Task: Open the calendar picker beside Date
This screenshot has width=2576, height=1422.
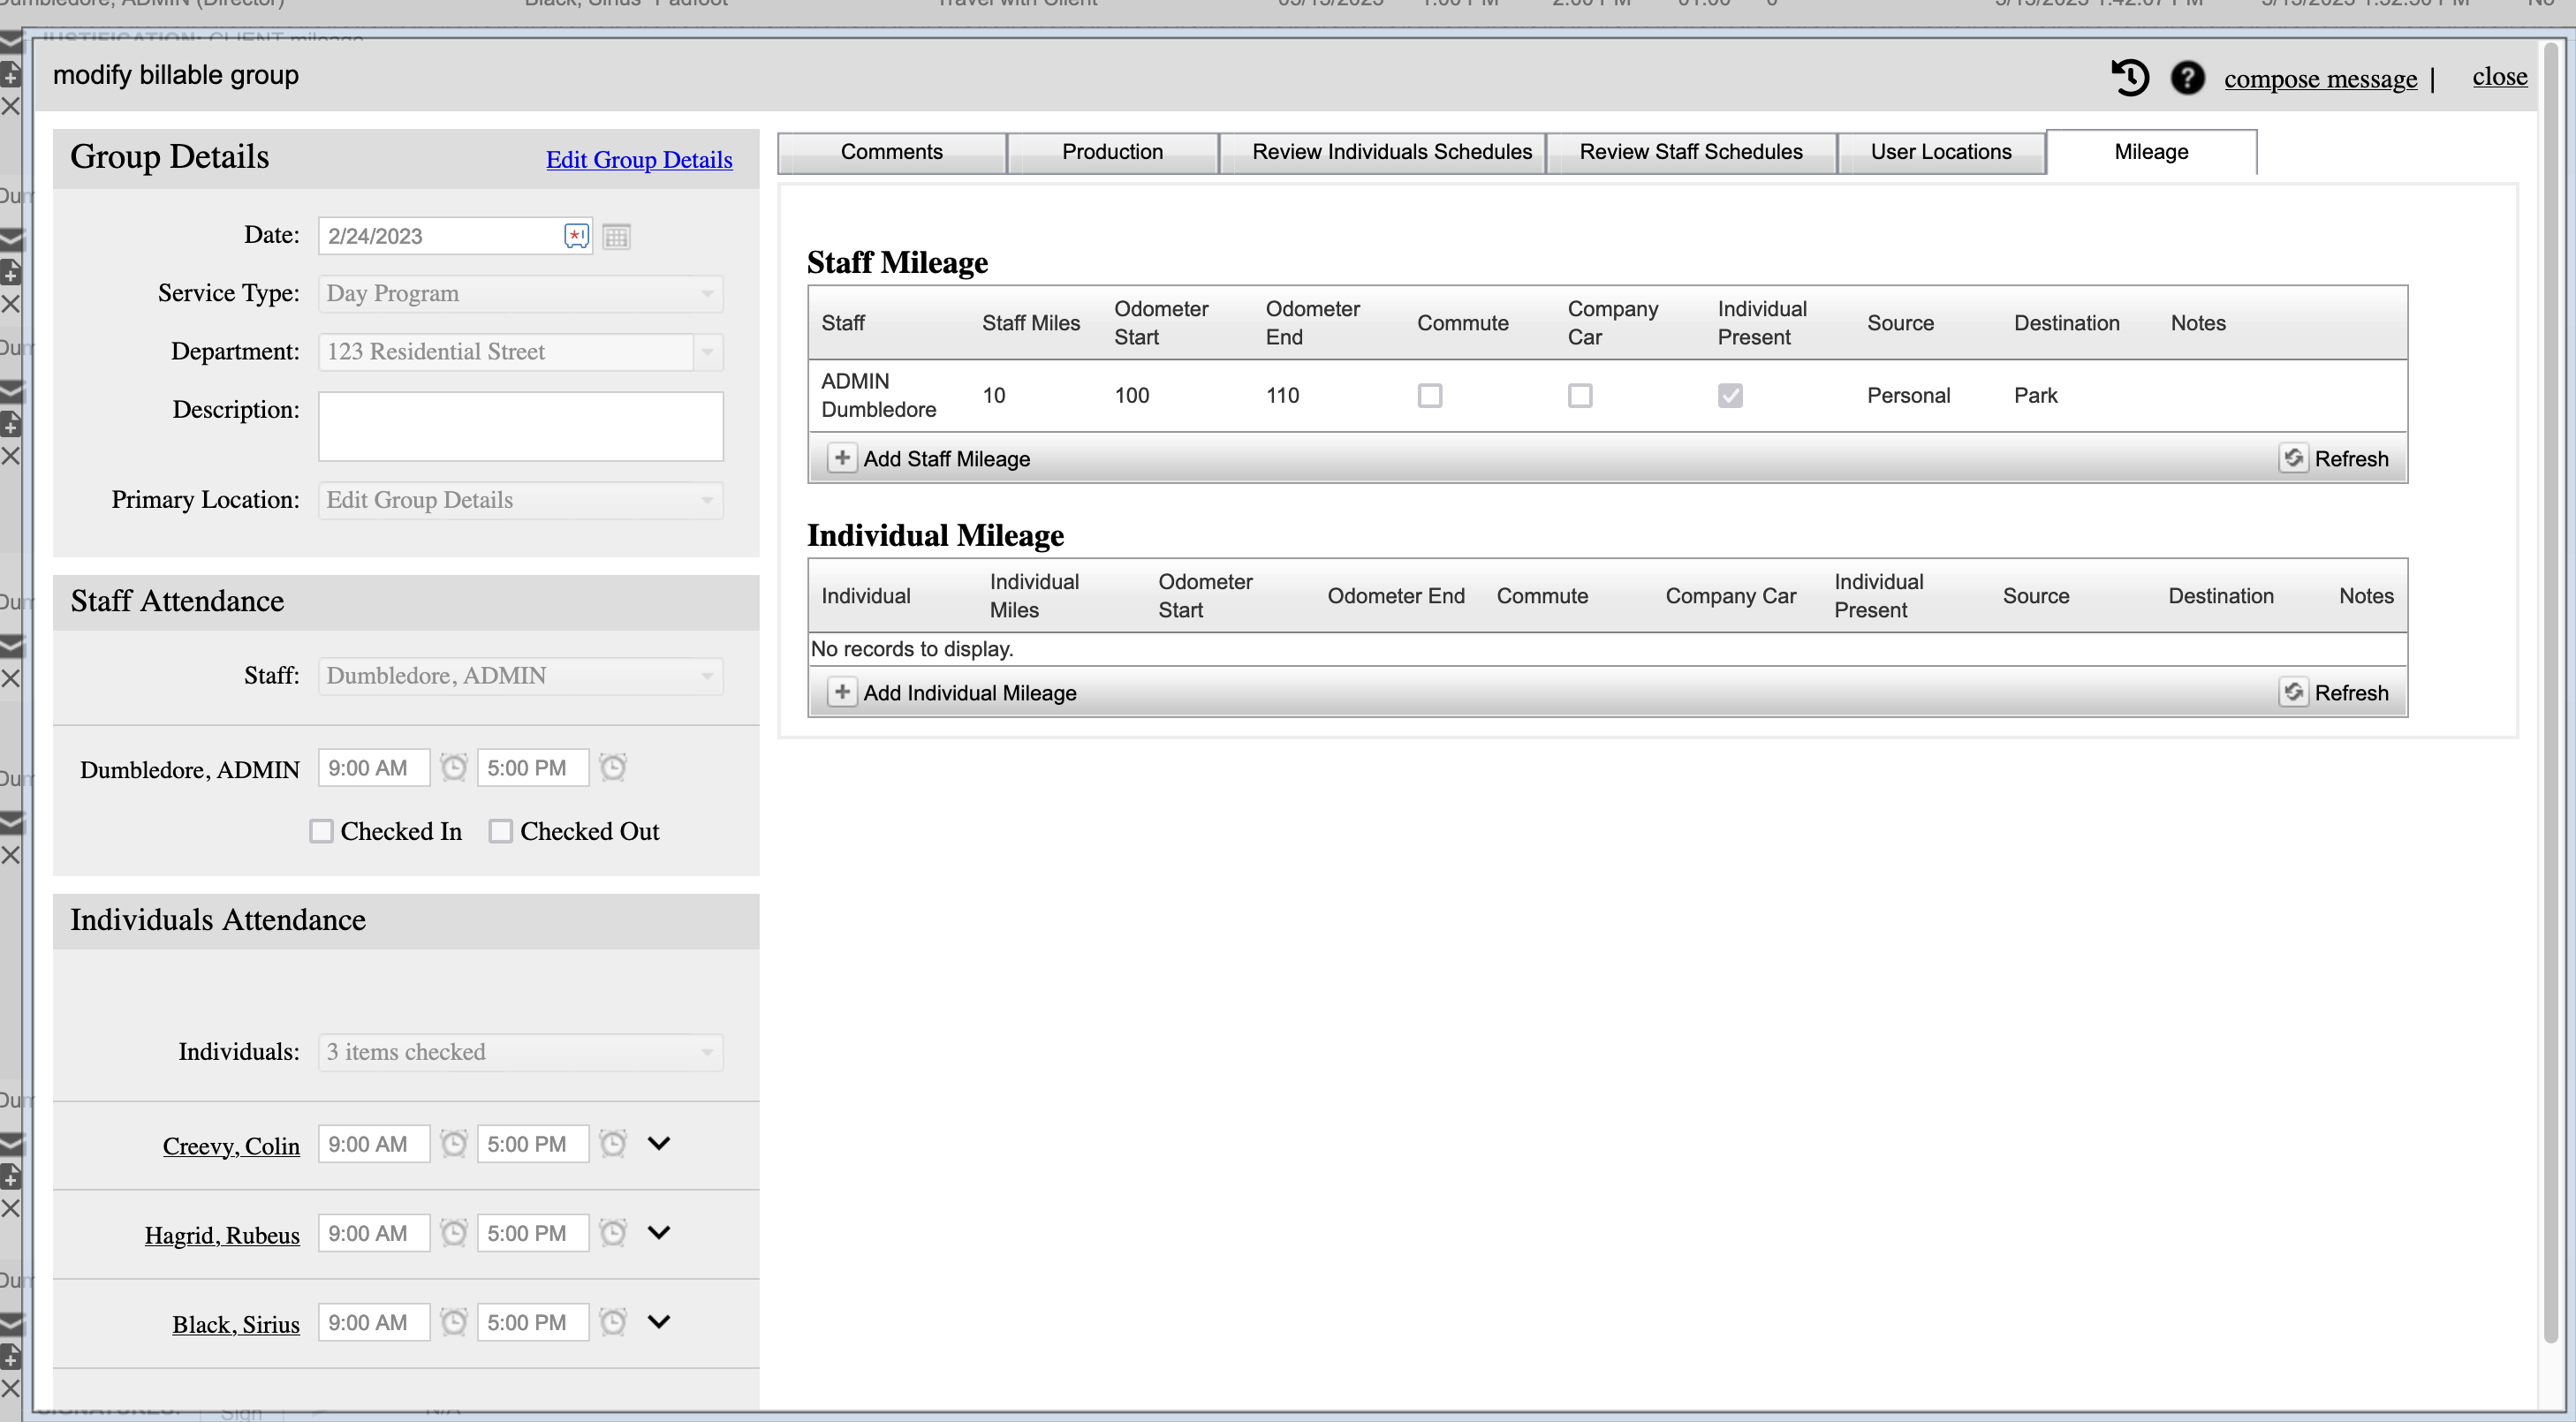Action: click(x=616, y=237)
